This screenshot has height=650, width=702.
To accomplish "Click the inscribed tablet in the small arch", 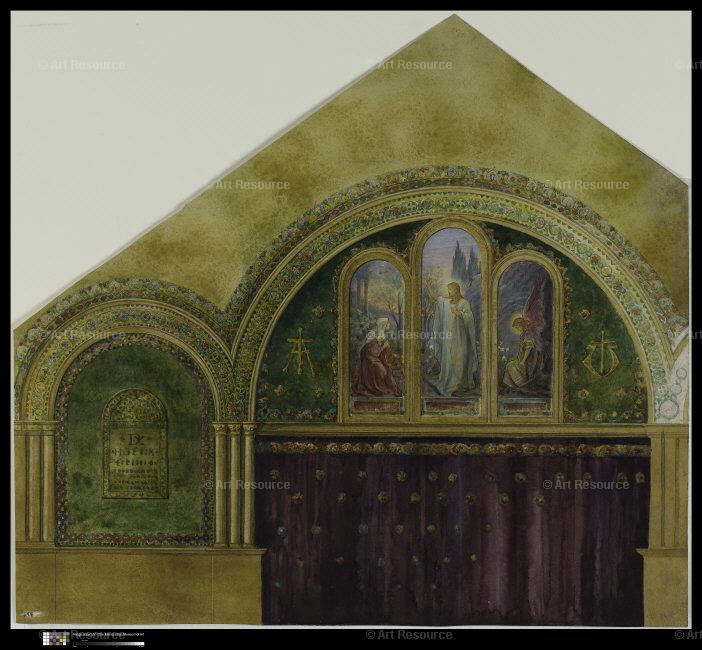I will tap(135, 443).
